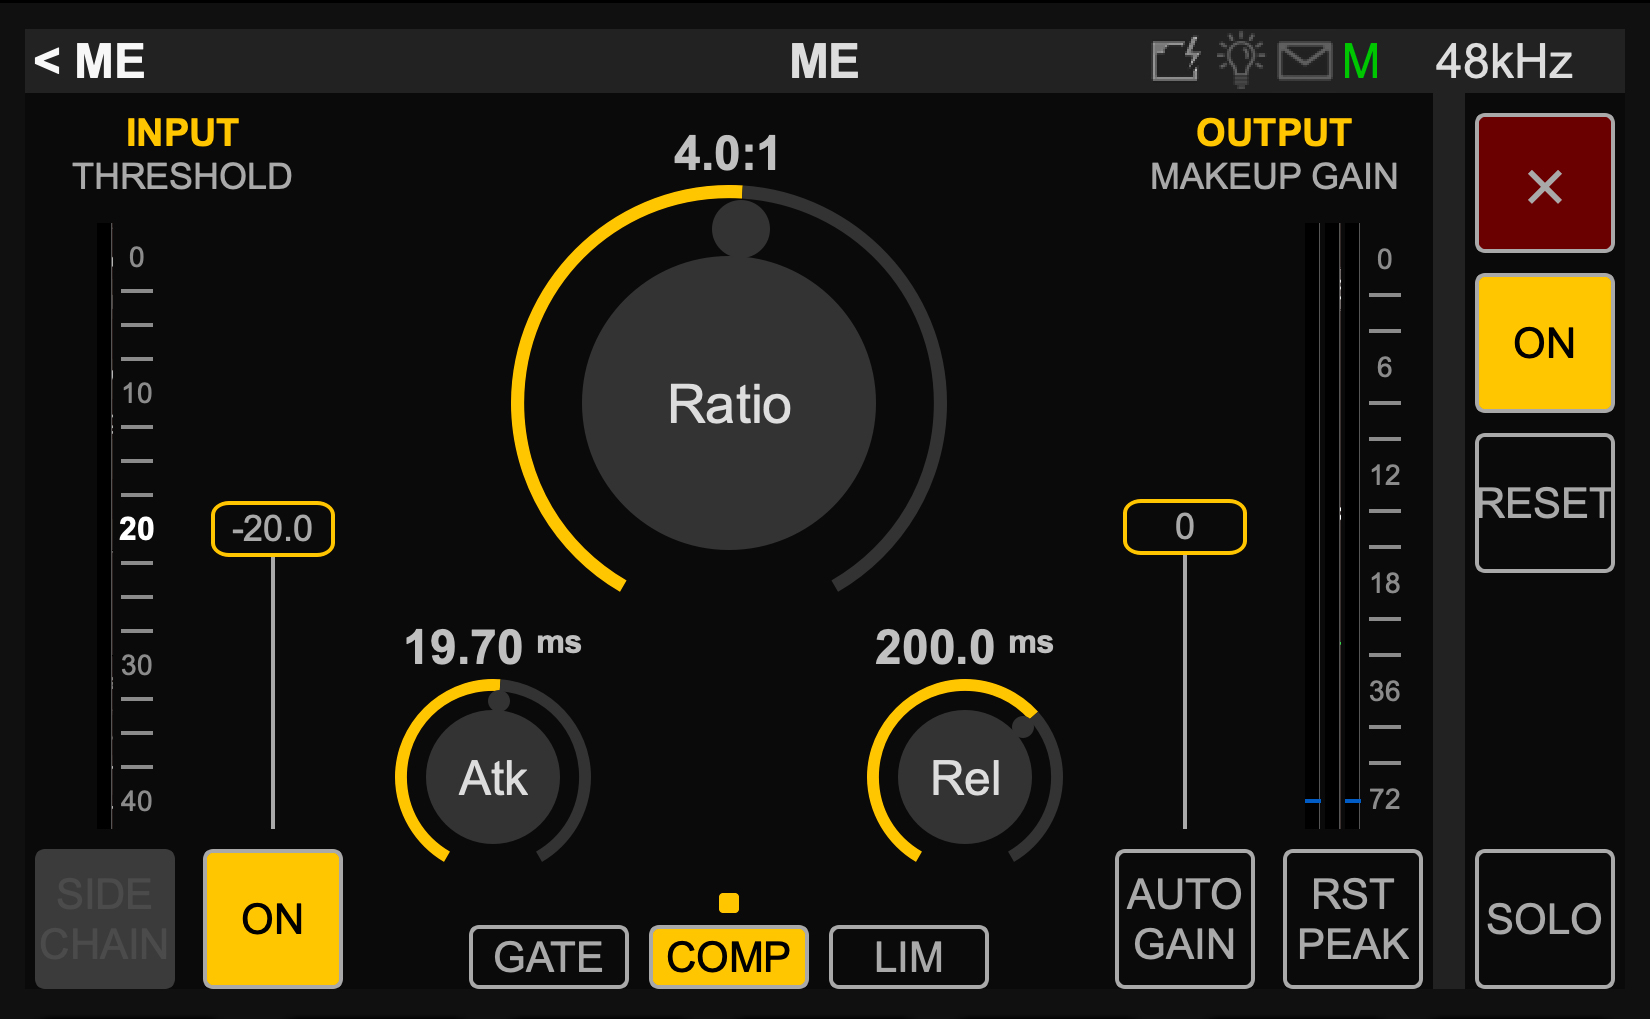Screen dimensions: 1650x1019
Task: Select the COMP tab
Action: coord(729,957)
